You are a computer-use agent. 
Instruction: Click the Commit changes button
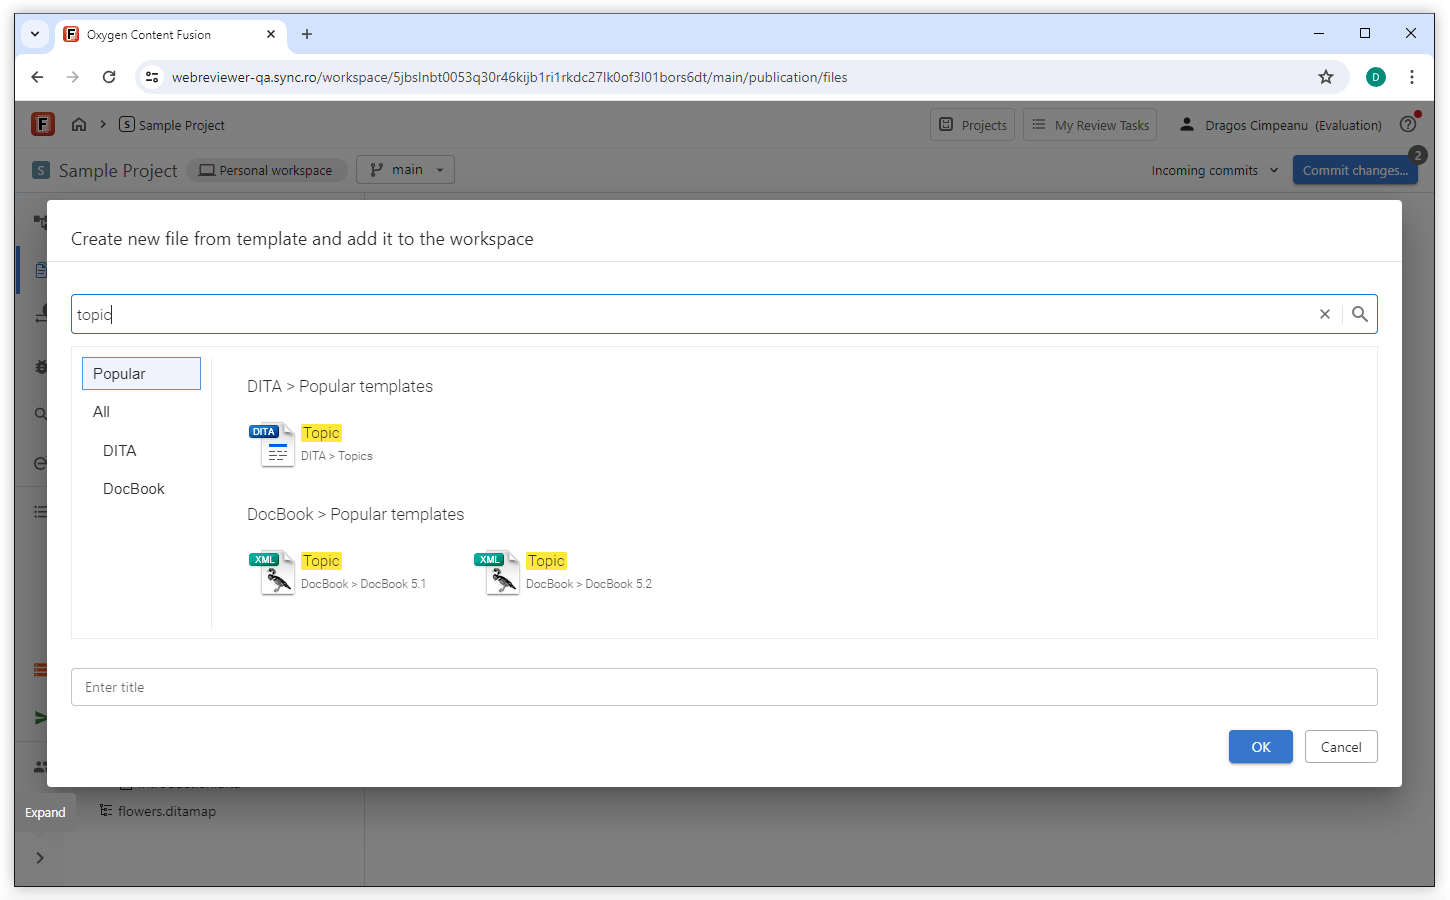(x=1355, y=171)
